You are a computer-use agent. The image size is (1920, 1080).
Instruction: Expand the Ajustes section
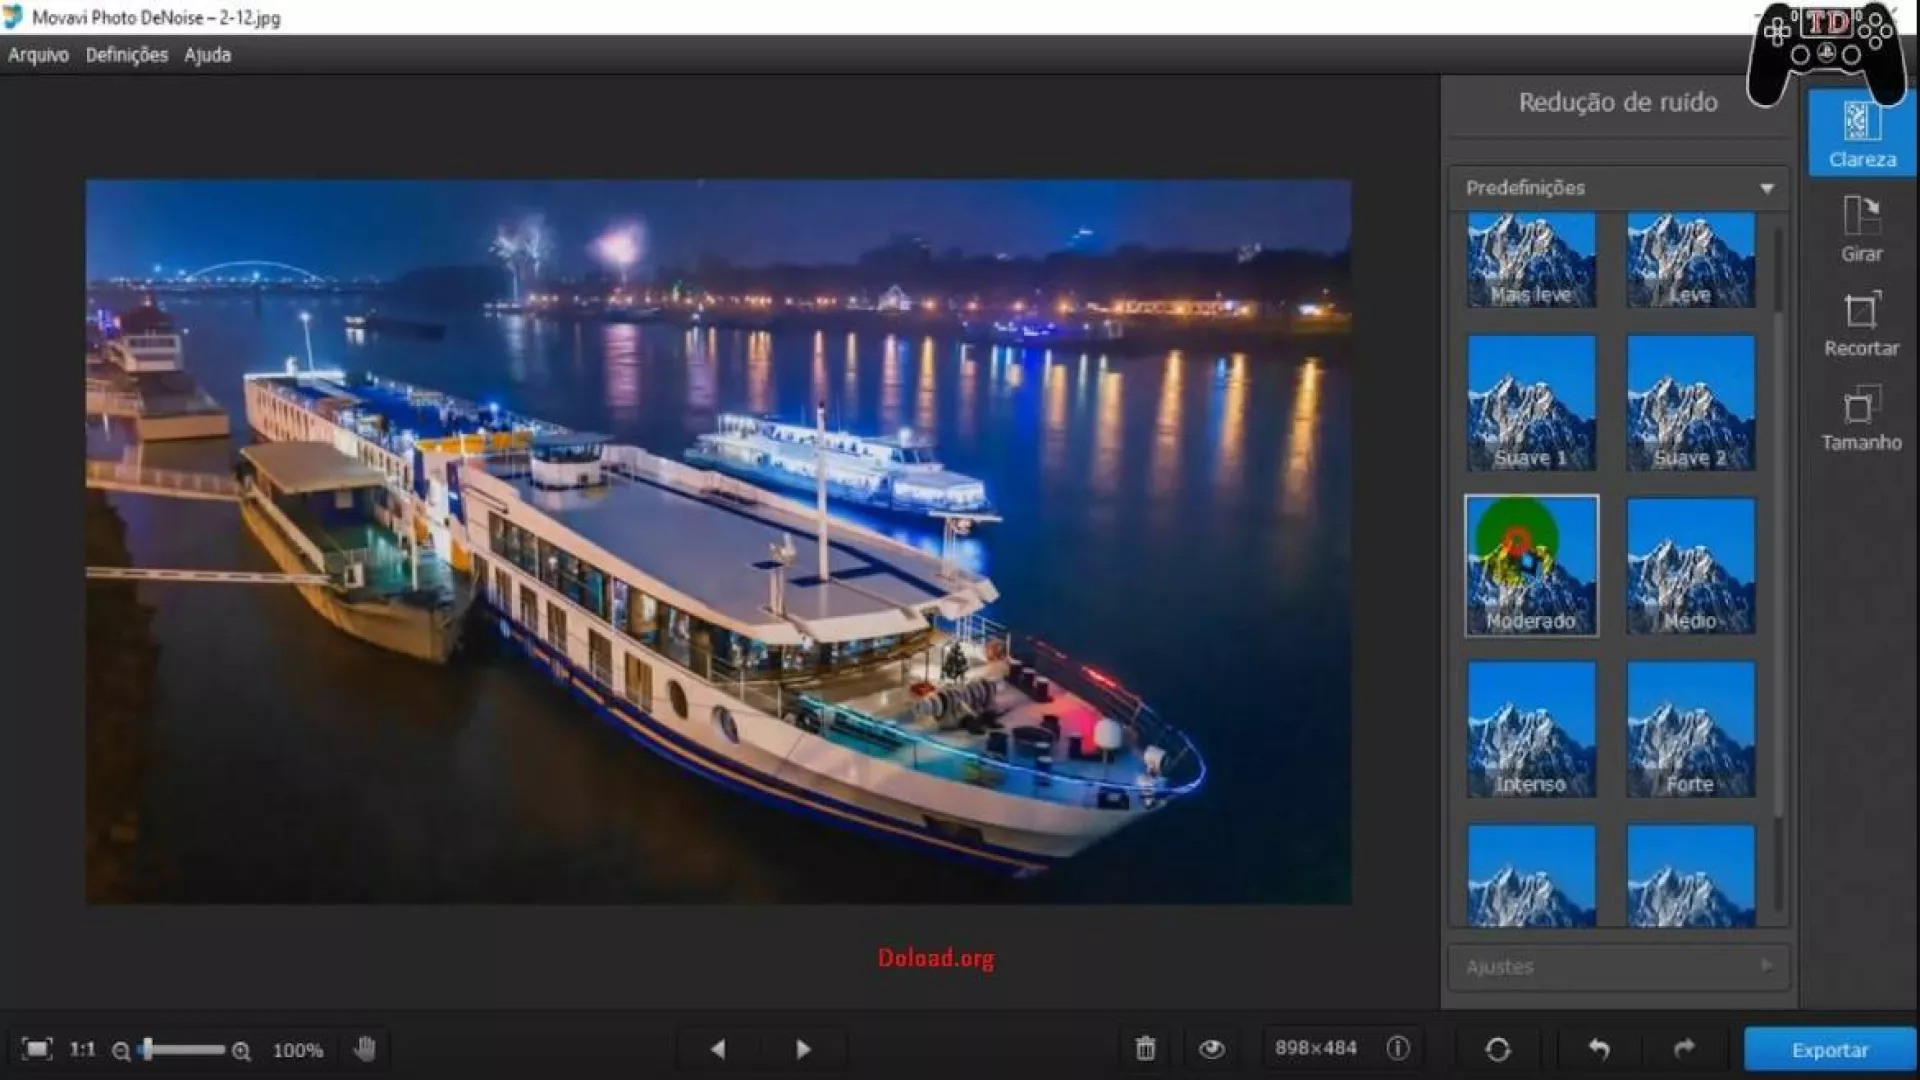(1766, 966)
